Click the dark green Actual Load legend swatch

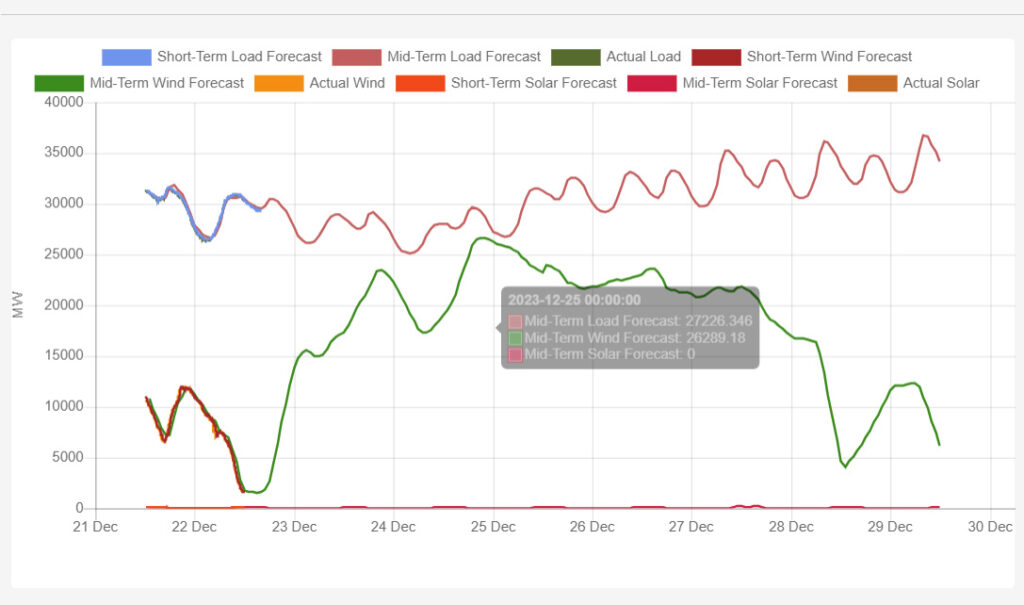pyautogui.click(x=576, y=57)
